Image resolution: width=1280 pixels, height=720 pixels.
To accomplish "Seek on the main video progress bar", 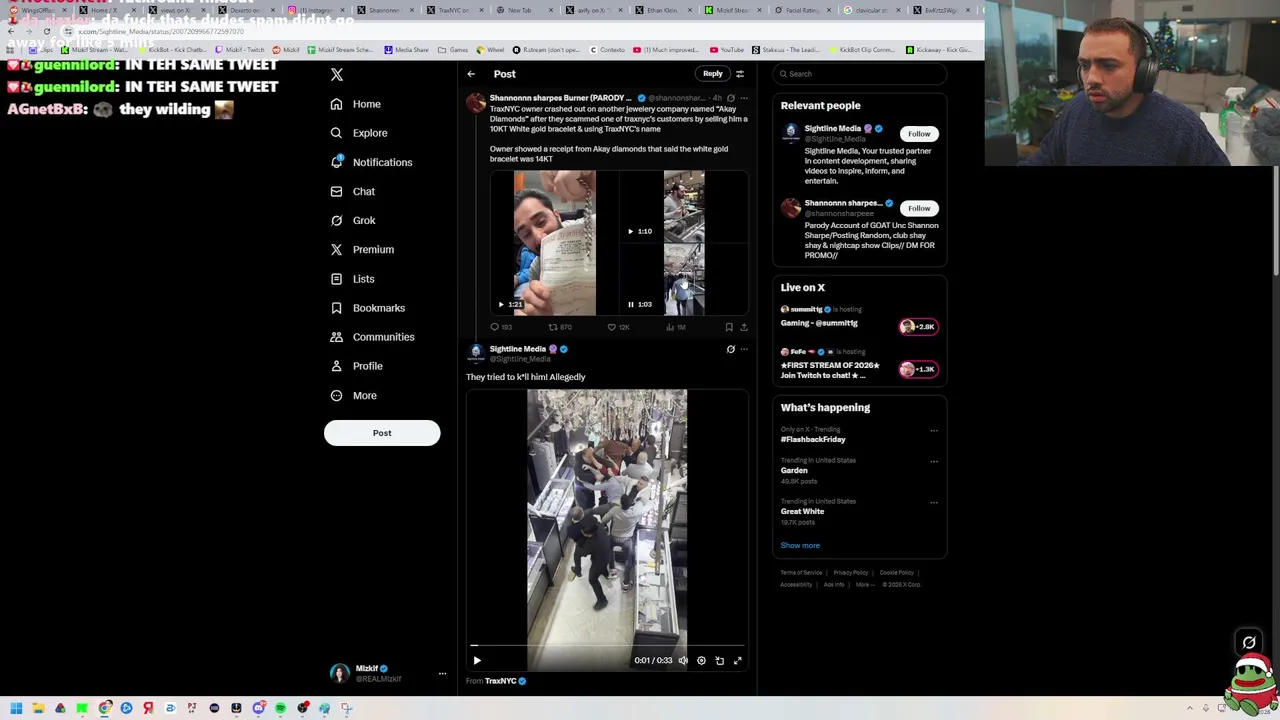I will (x=607, y=646).
